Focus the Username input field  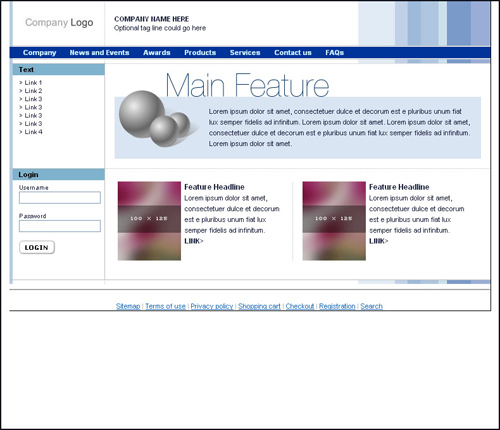(60, 197)
